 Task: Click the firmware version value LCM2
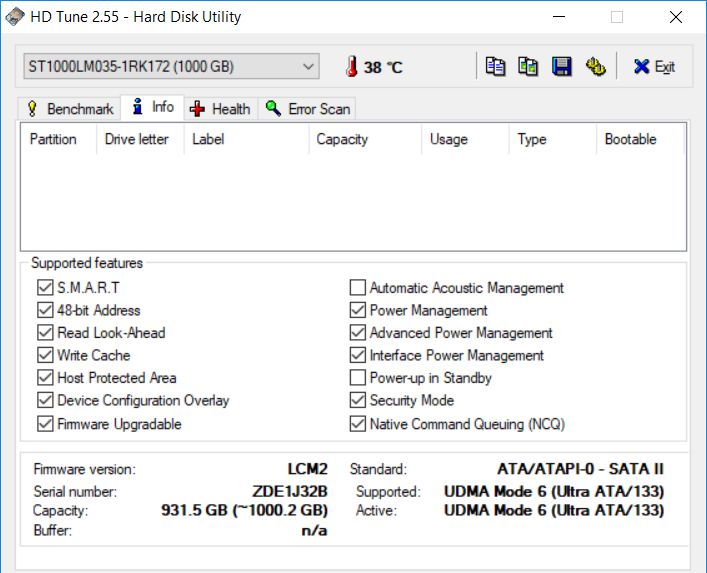(308, 469)
